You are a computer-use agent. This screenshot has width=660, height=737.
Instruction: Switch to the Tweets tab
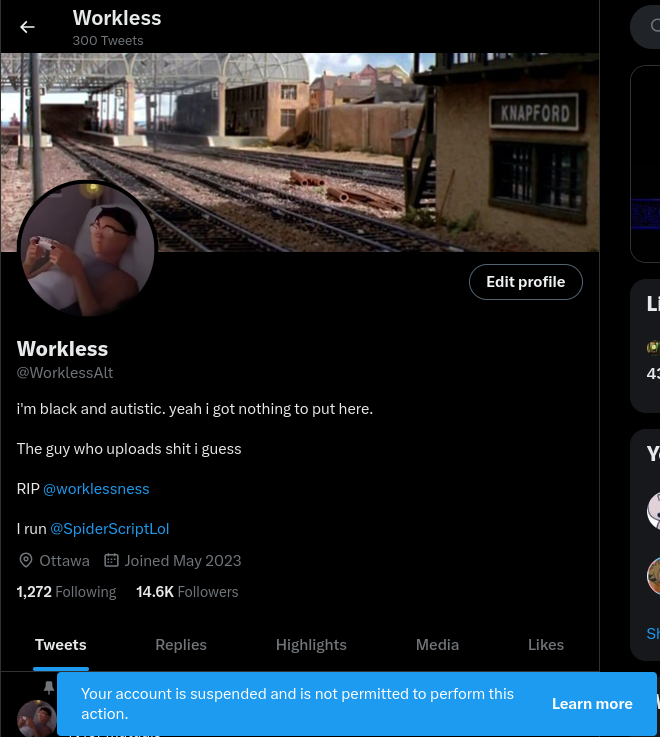tap(61, 645)
